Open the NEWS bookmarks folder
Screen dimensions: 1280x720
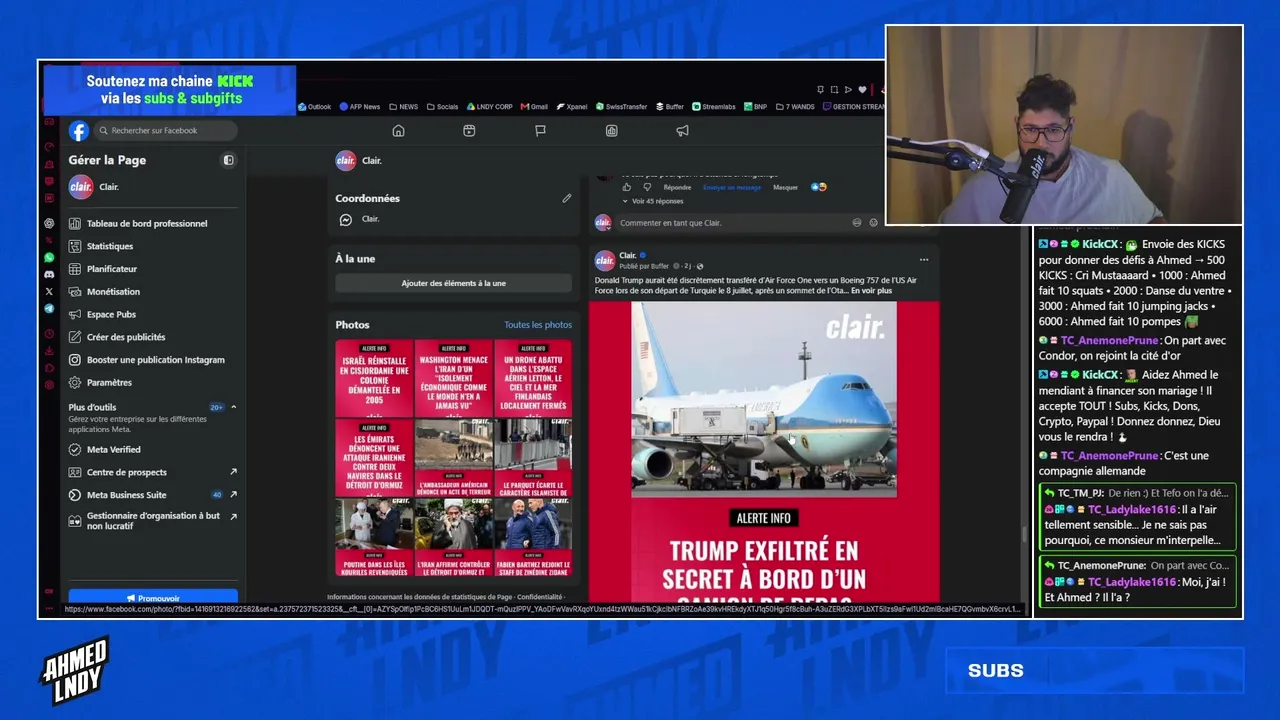point(403,107)
